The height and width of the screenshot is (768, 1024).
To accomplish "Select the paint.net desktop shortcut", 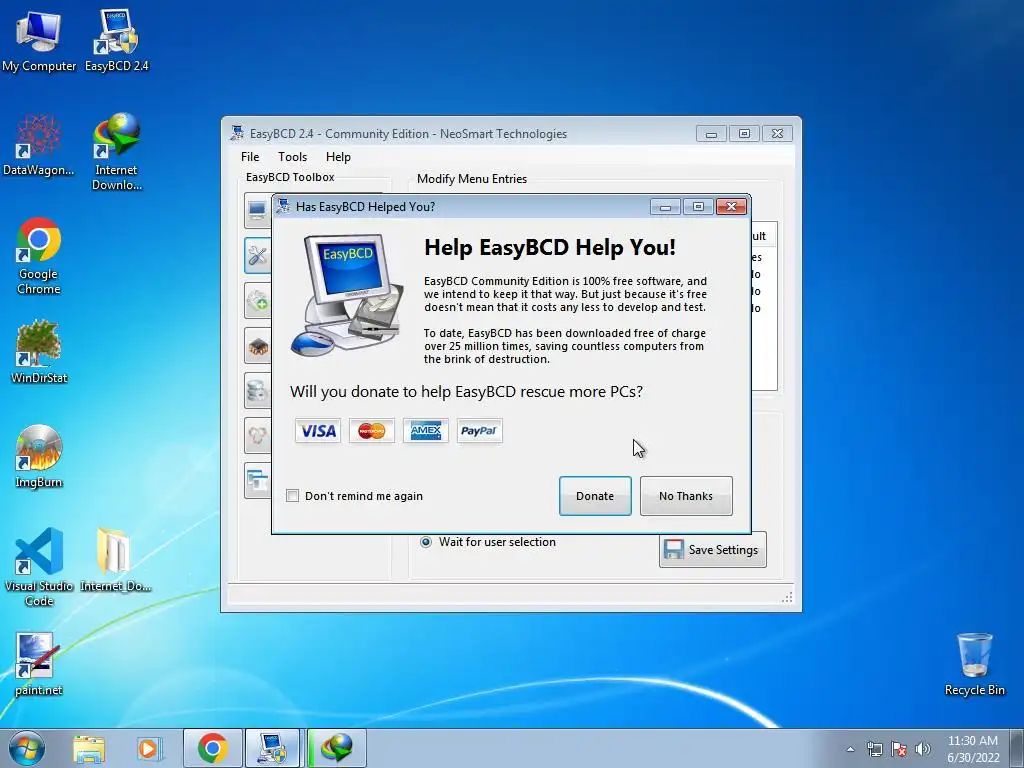I will [39, 664].
